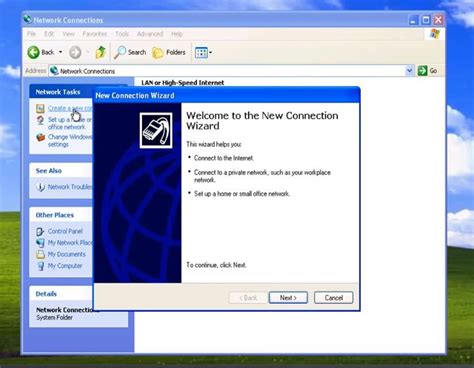474x368 pixels.
Task: Click Create a new connection icon
Action: [40, 108]
